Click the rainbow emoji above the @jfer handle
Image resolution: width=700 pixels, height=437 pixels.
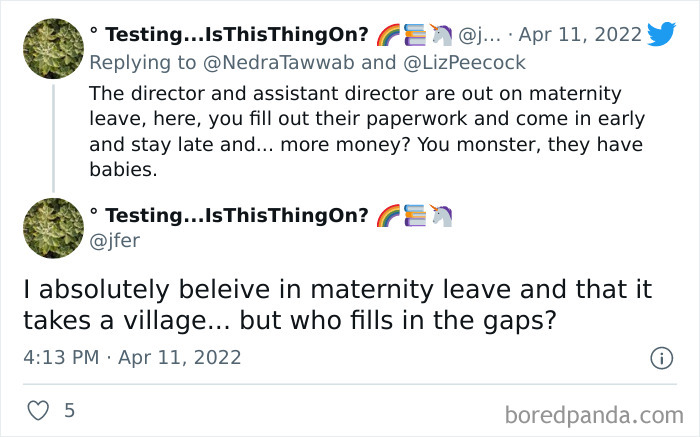point(387,215)
